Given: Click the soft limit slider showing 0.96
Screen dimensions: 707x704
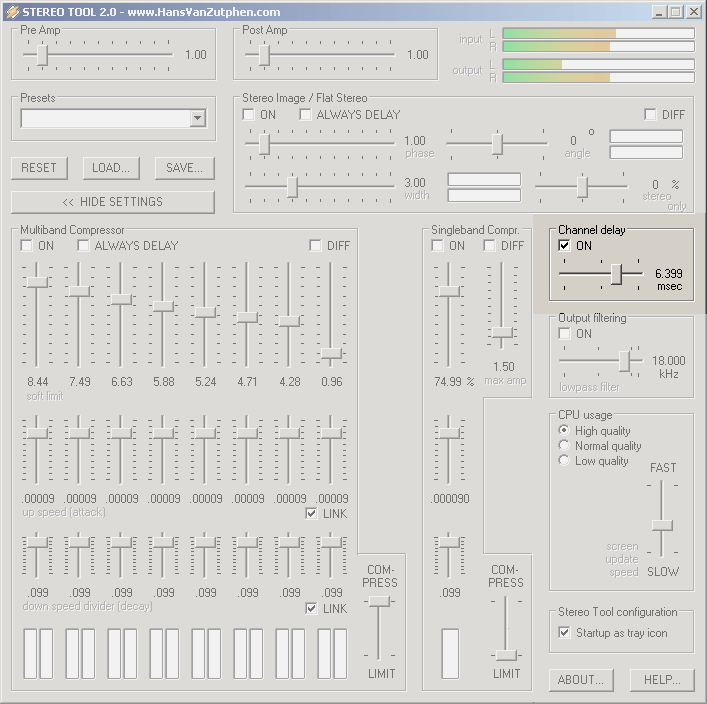Looking at the screenshot, I should pyautogui.click(x=331, y=354).
